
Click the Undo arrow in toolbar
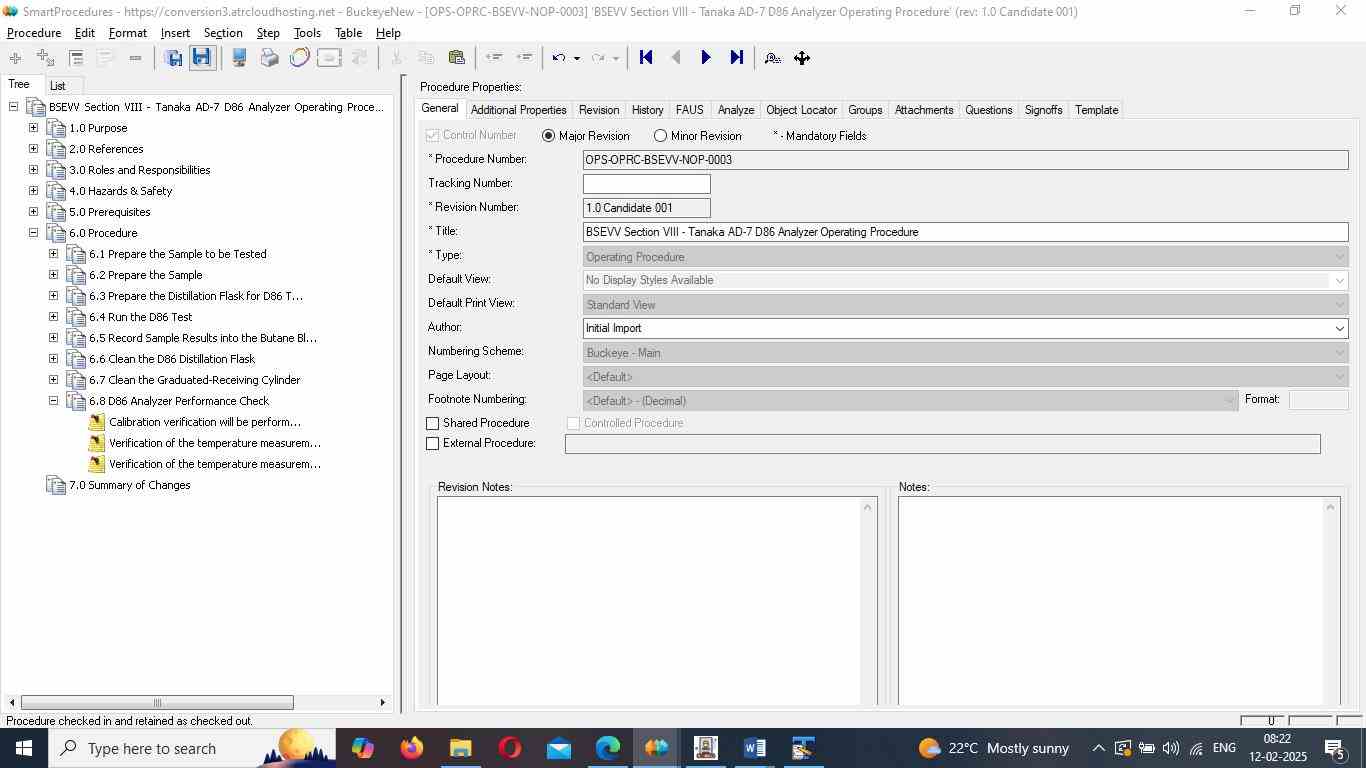coord(559,58)
